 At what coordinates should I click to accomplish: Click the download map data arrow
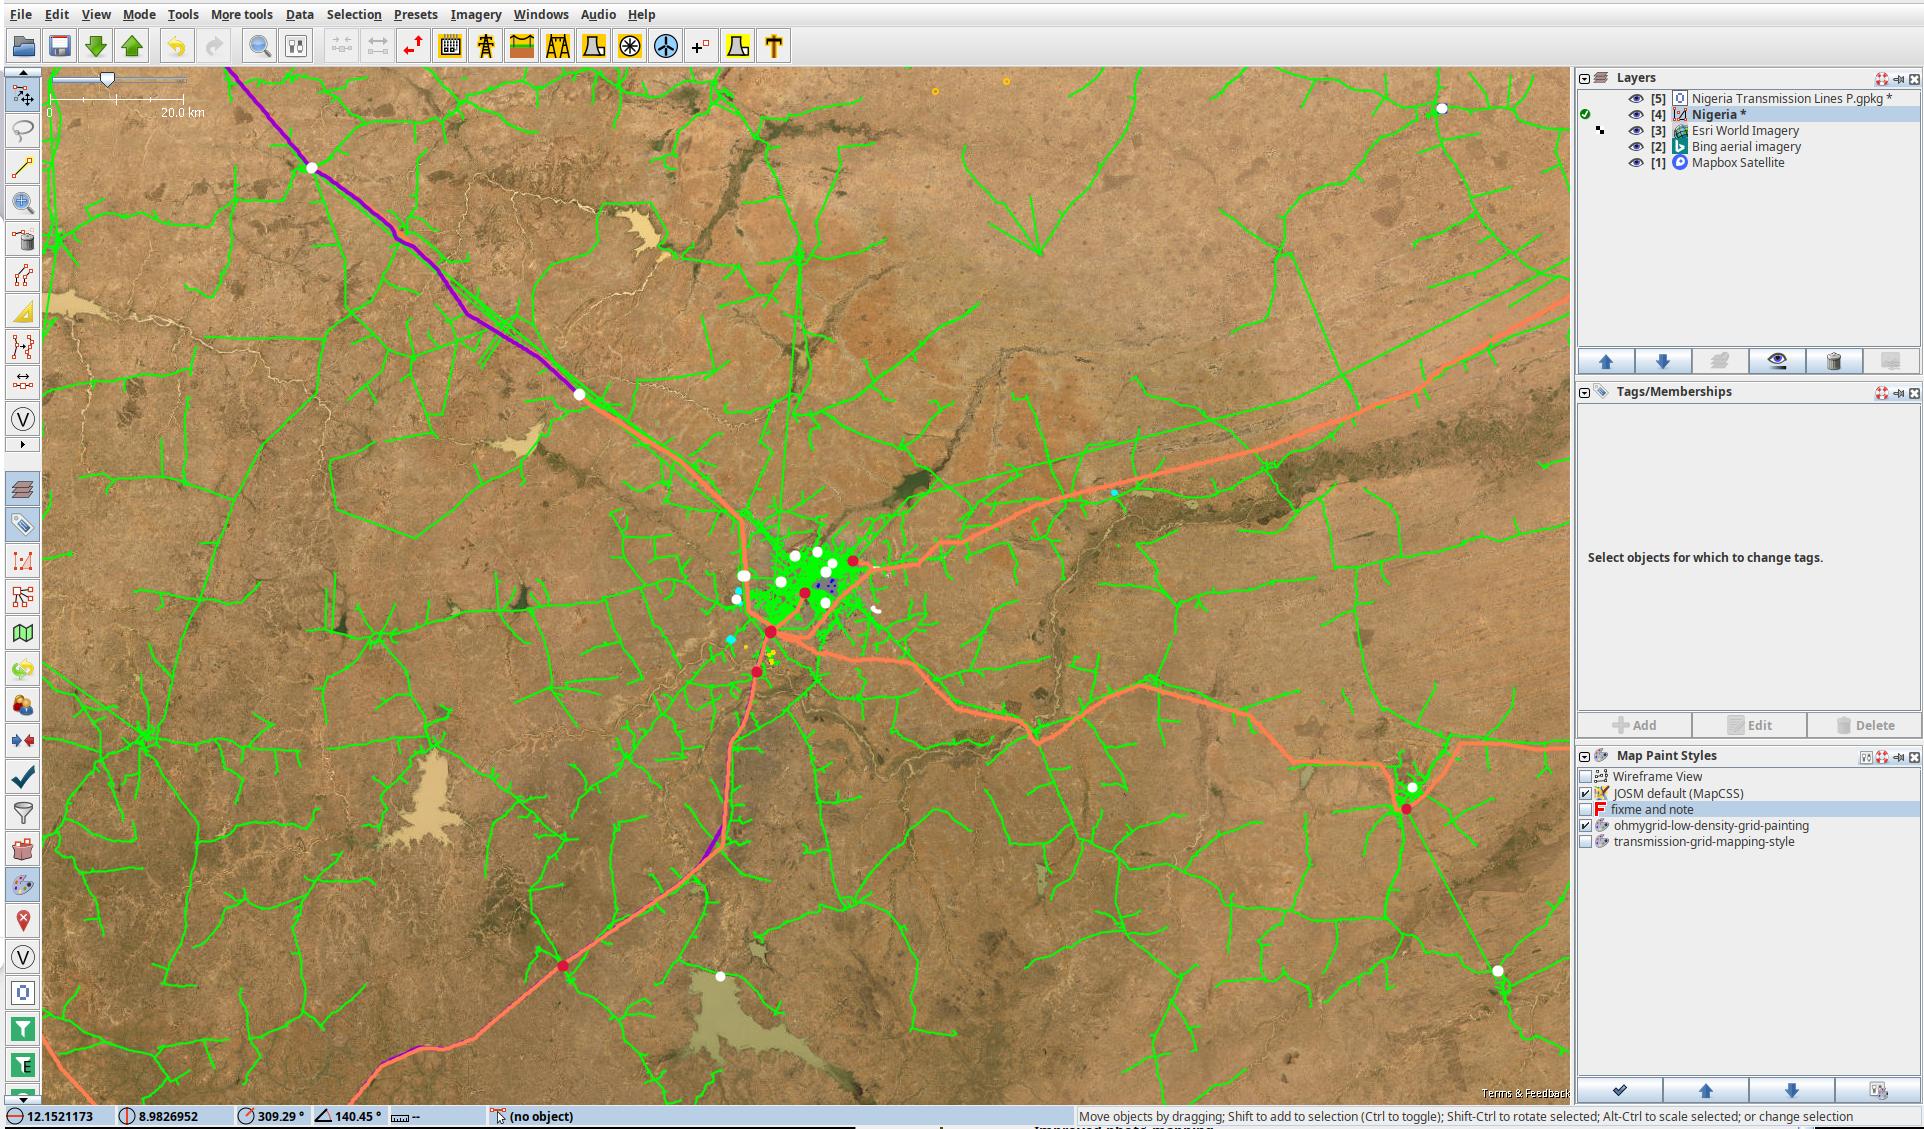[x=96, y=46]
